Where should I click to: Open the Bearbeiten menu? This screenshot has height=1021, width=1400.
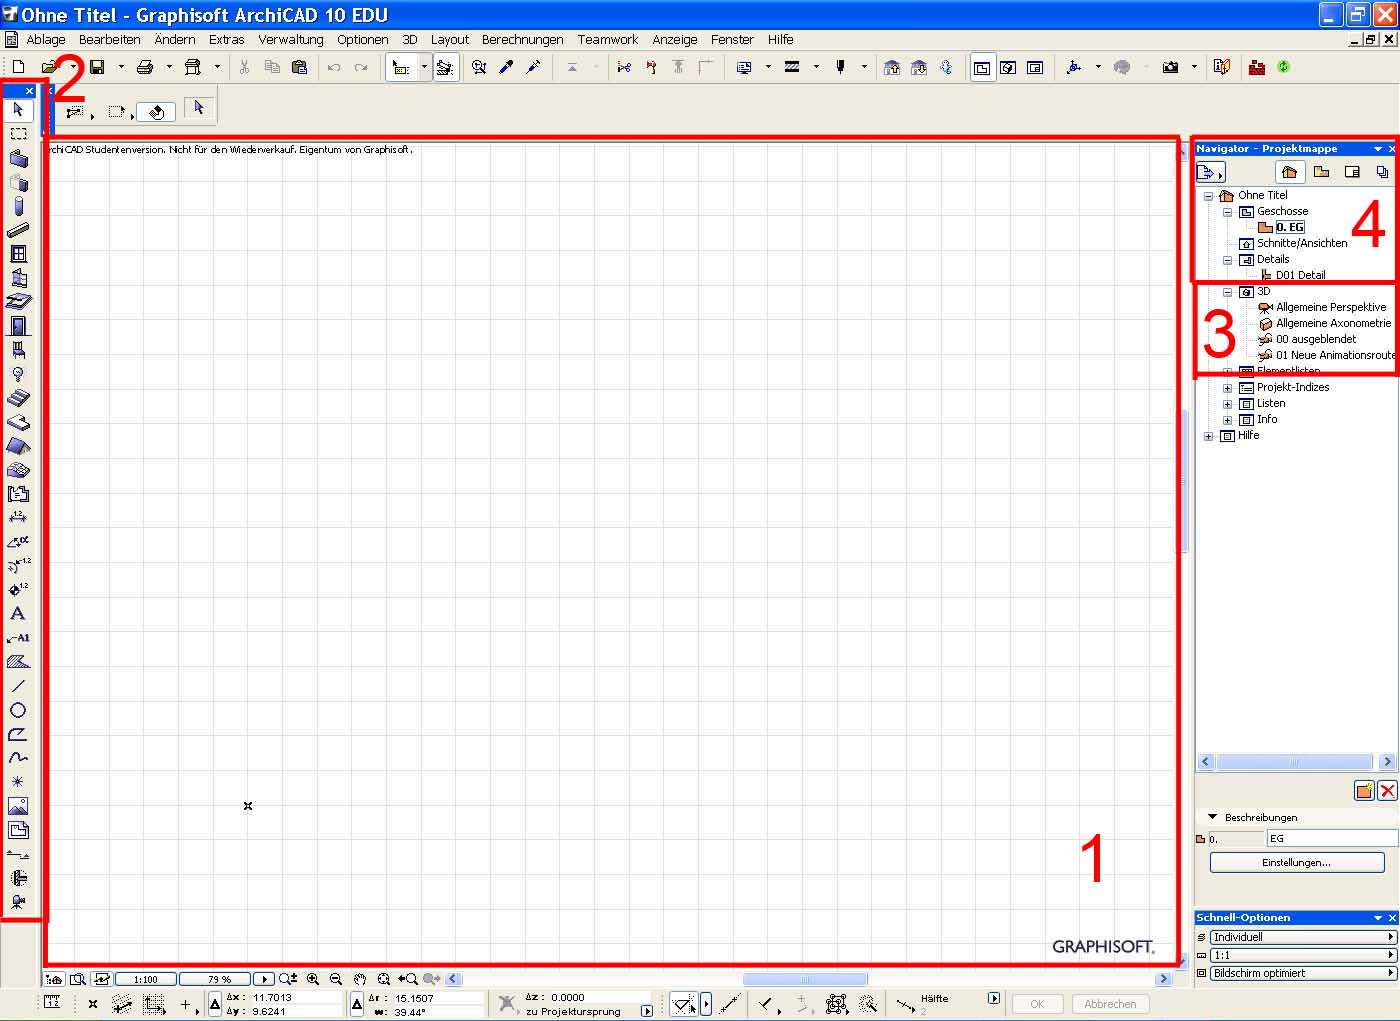110,40
